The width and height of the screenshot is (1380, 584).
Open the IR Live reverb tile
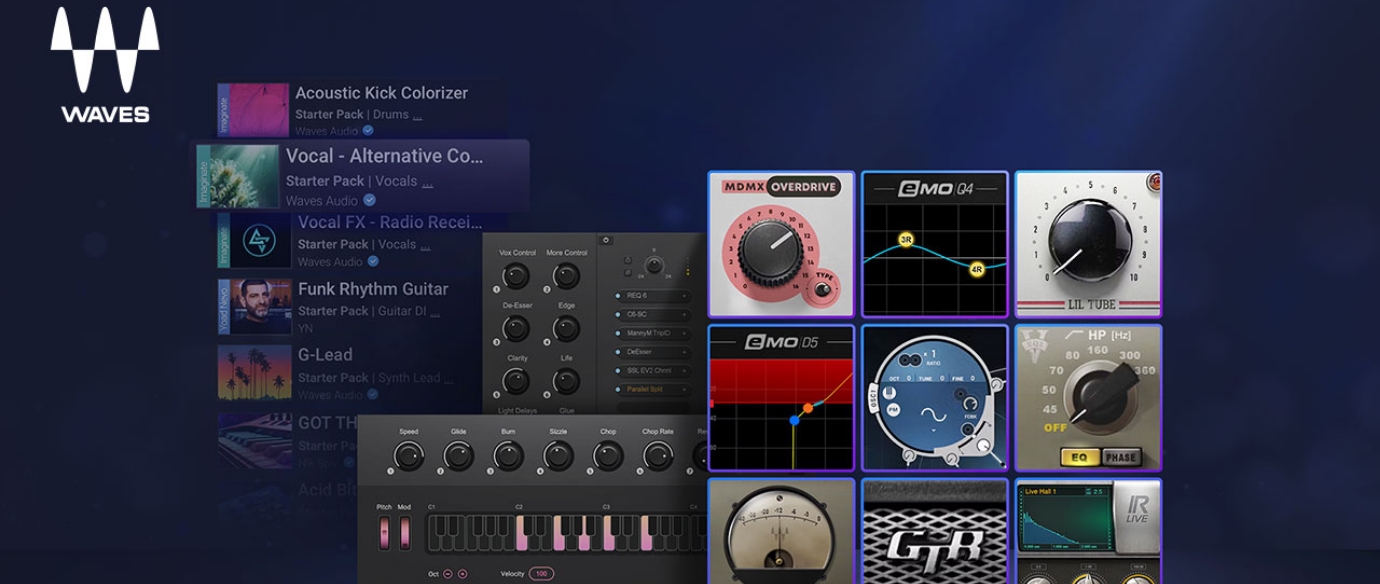coord(1089,531)
